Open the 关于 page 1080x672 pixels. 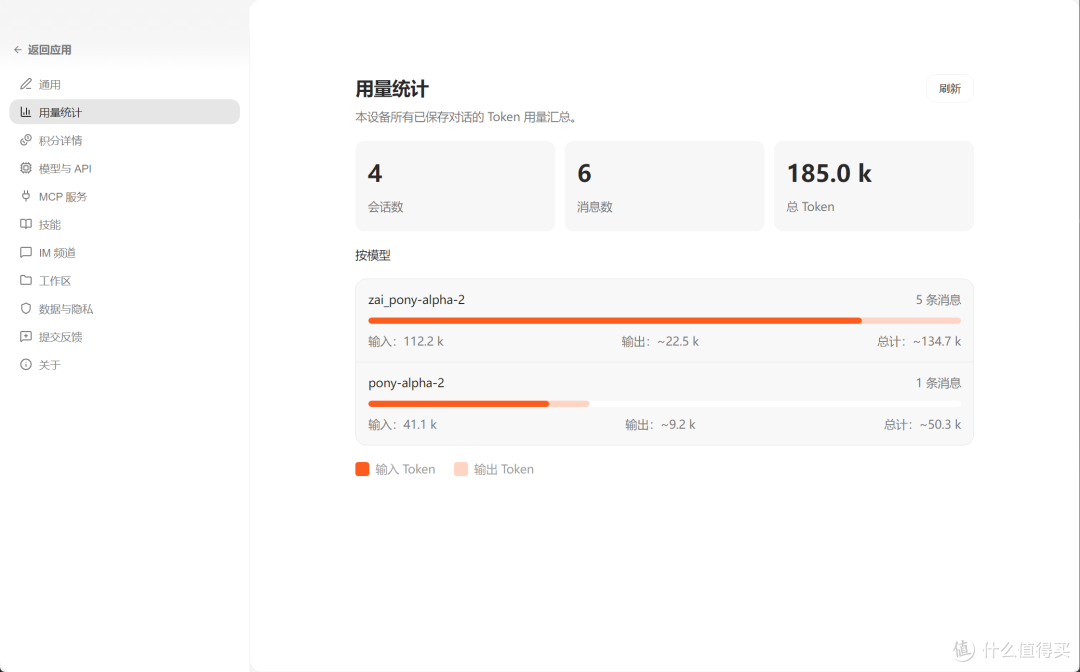(125, 365)
